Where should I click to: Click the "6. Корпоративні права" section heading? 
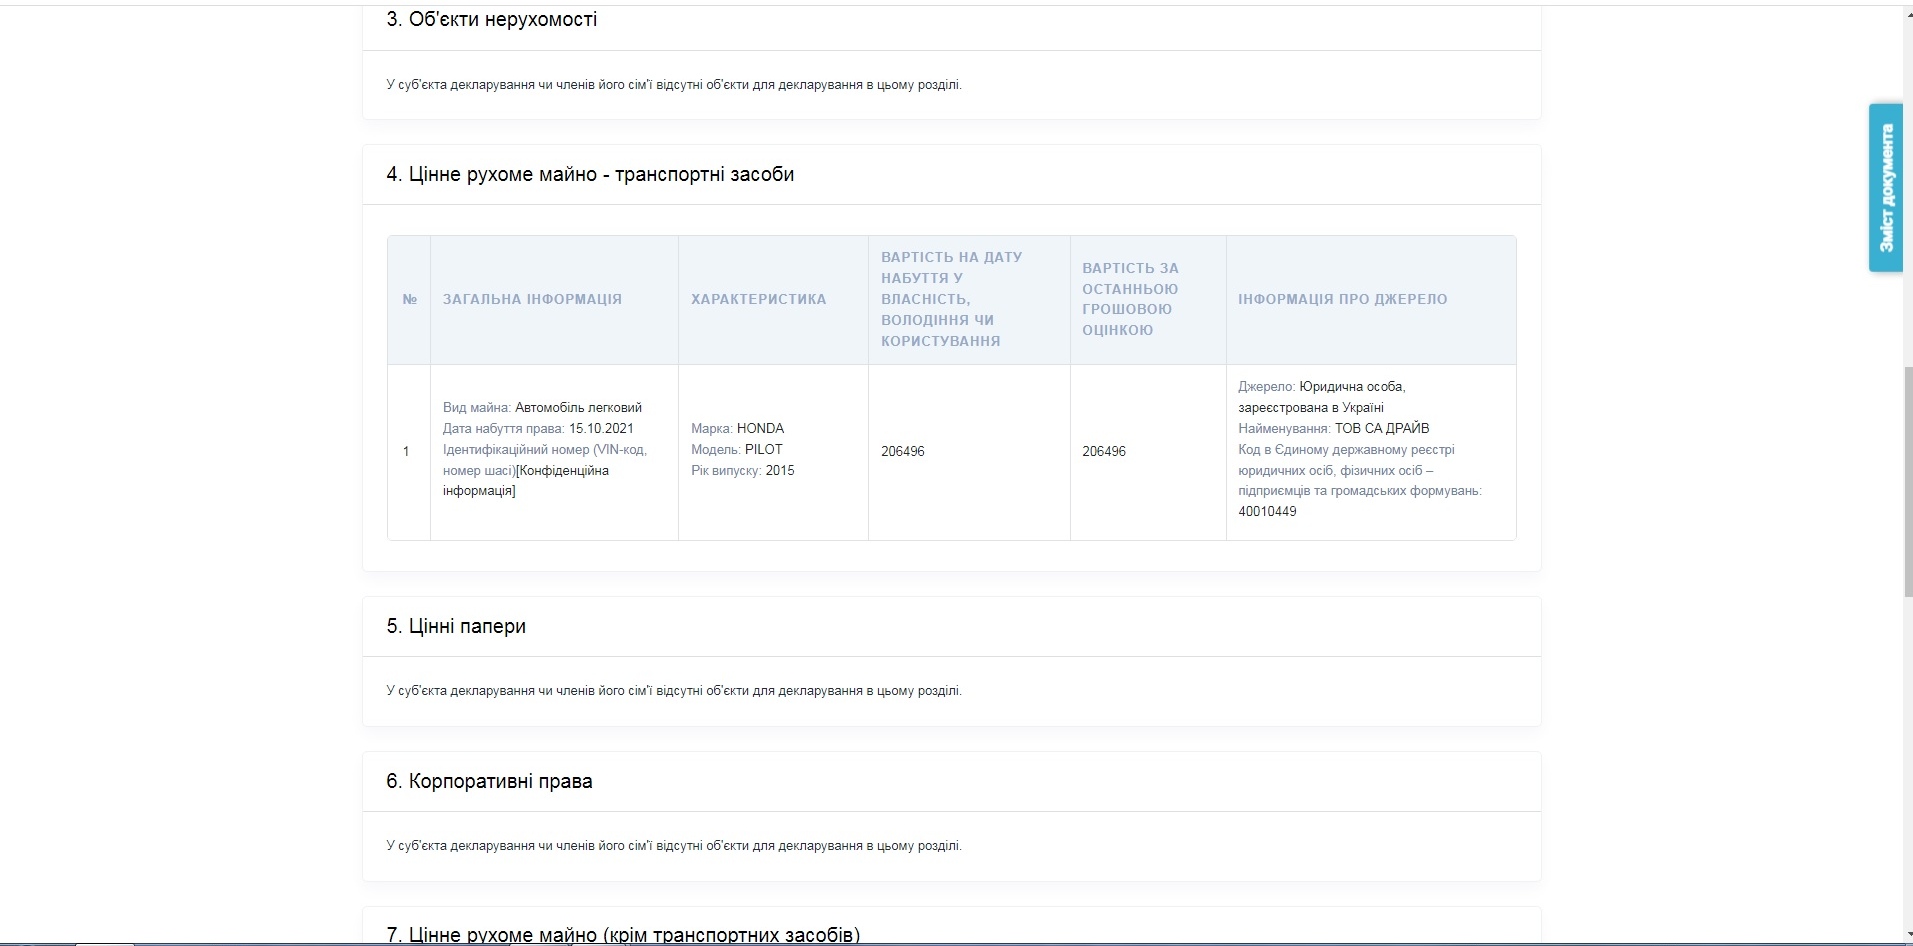489,781
